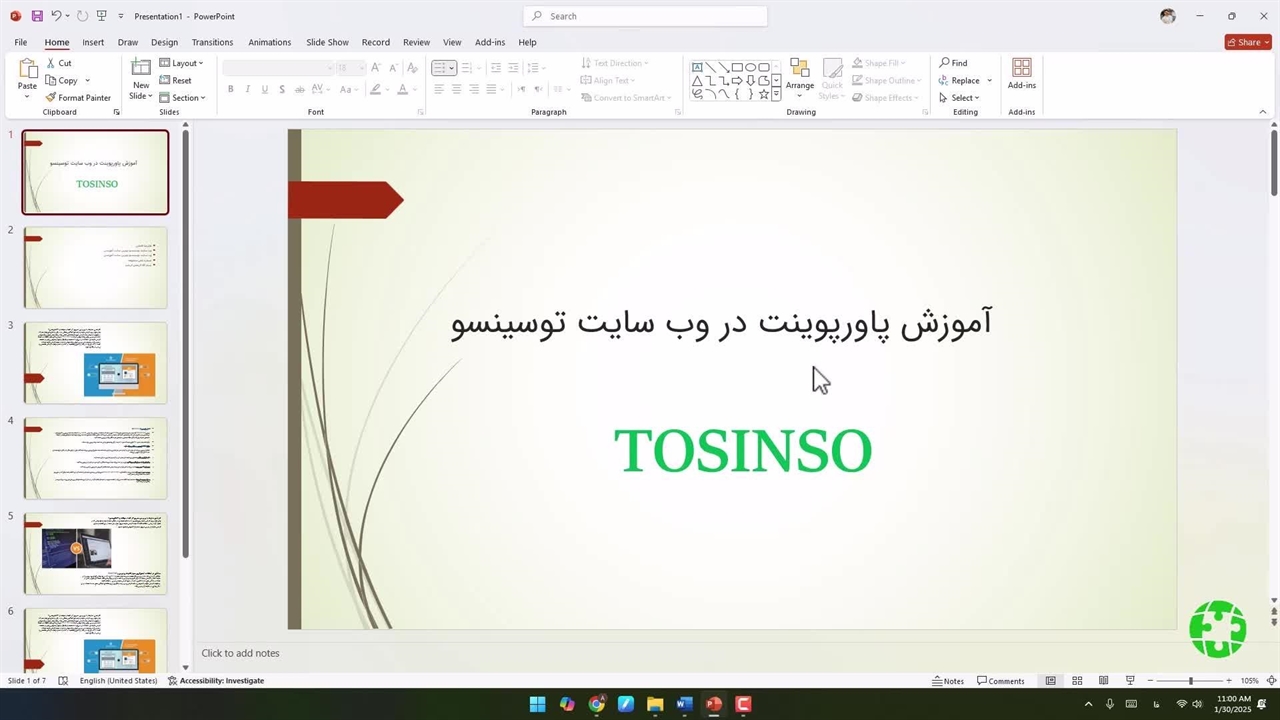This screenshot has height=720, width=1280.
Task: Click the Save icon in Quick Access Toolbar
Action: (x=37, y=16)
